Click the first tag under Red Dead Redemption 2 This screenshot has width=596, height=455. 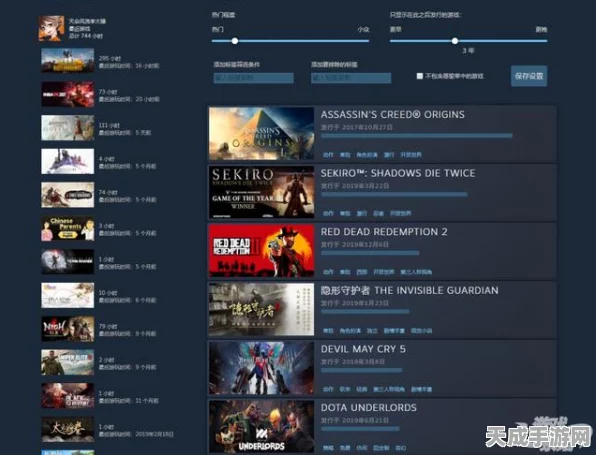tap(328, 272)
